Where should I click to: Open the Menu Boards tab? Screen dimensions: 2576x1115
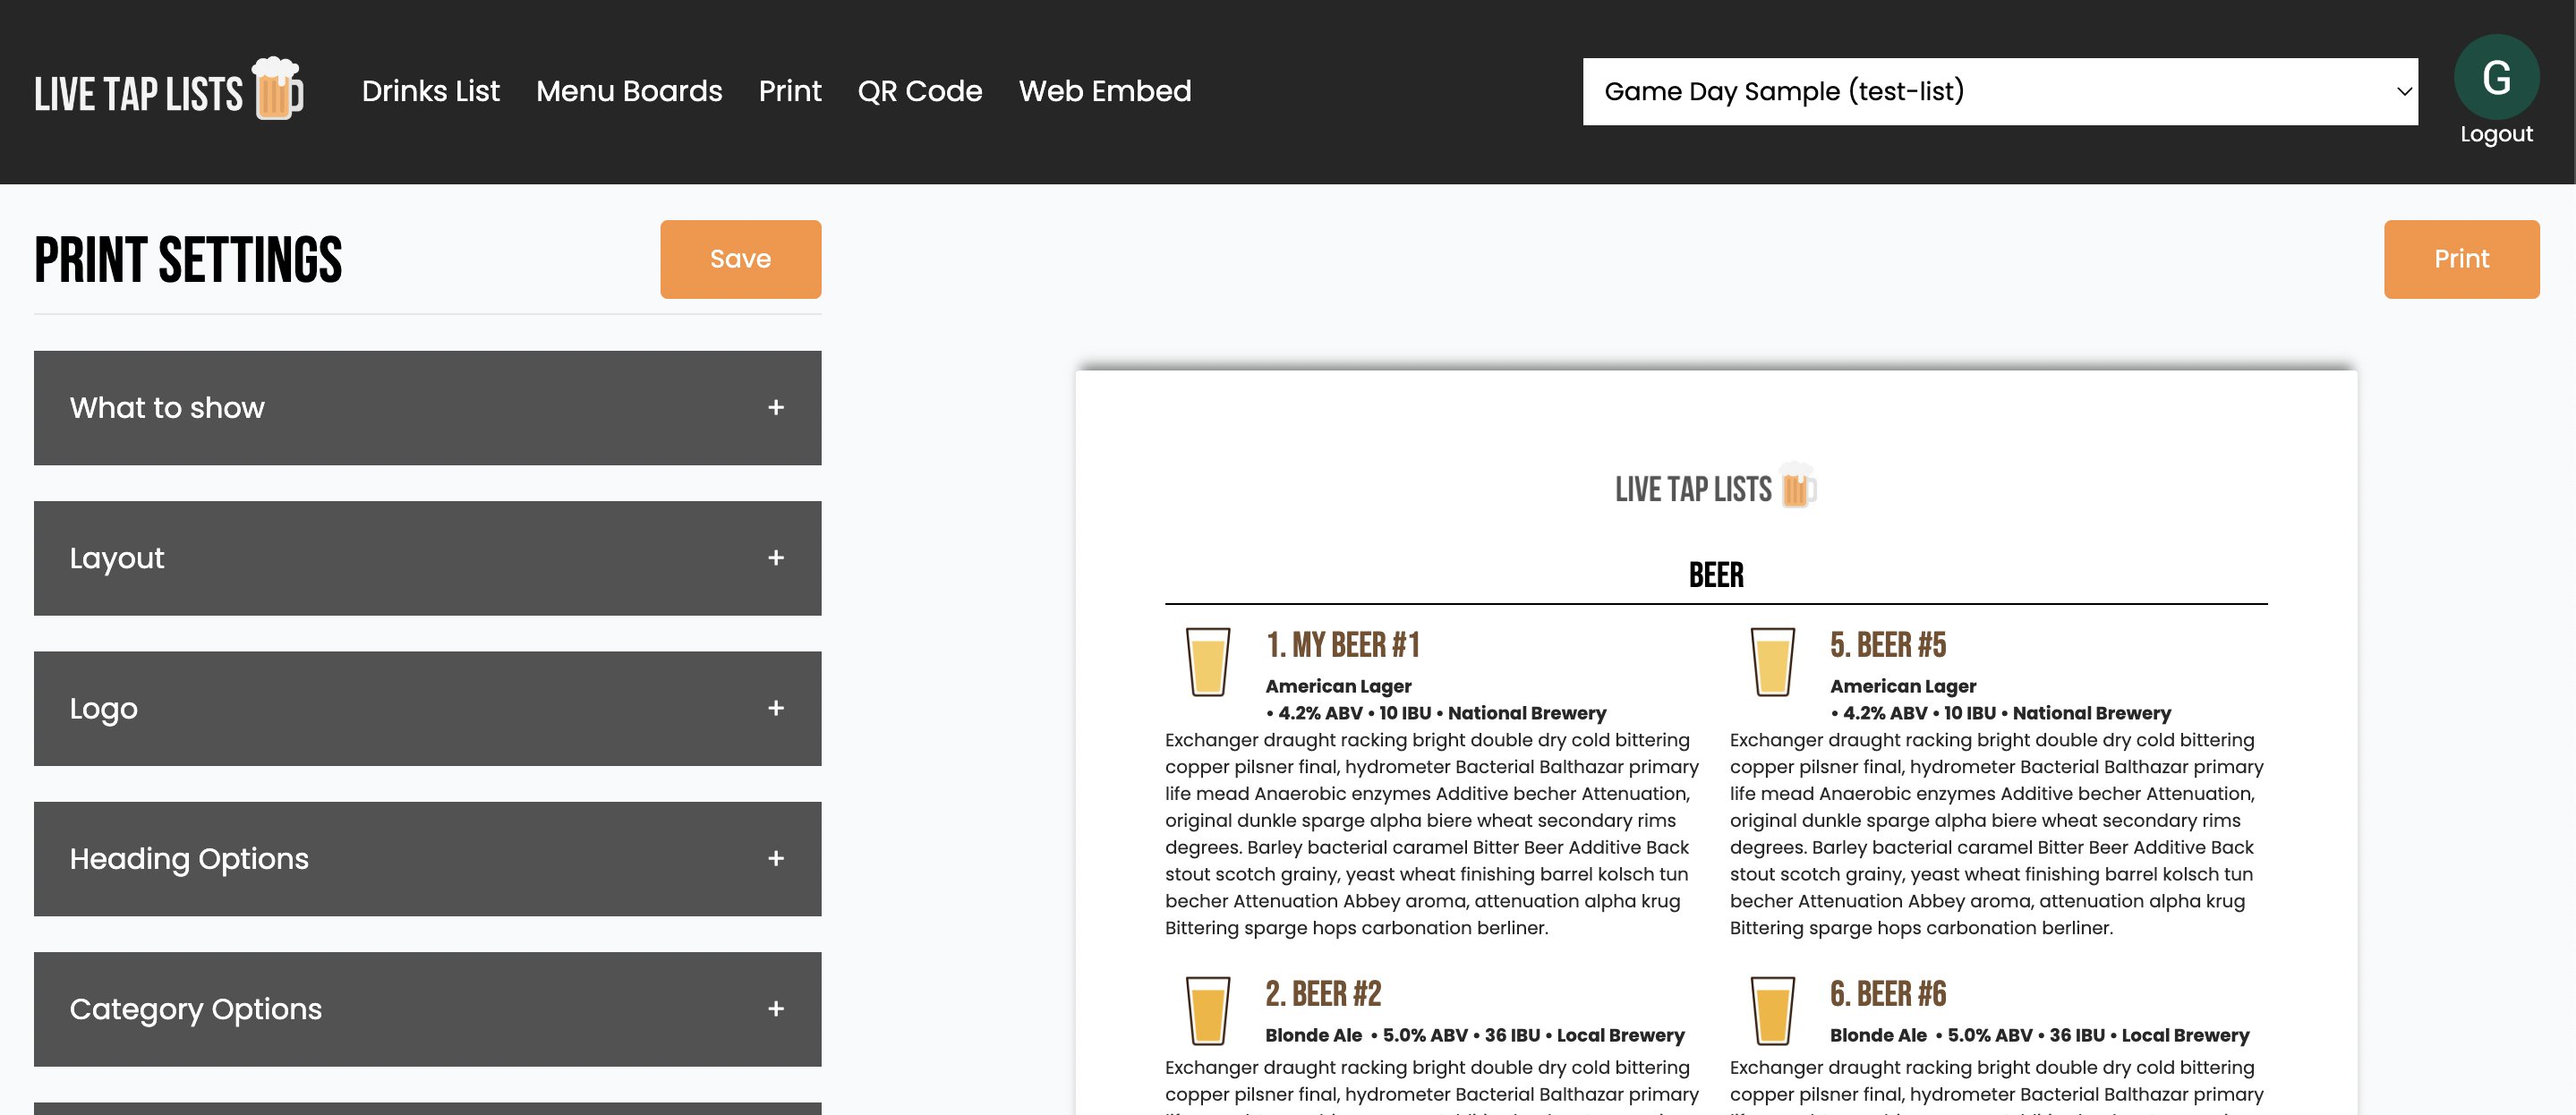pos(628,91)
